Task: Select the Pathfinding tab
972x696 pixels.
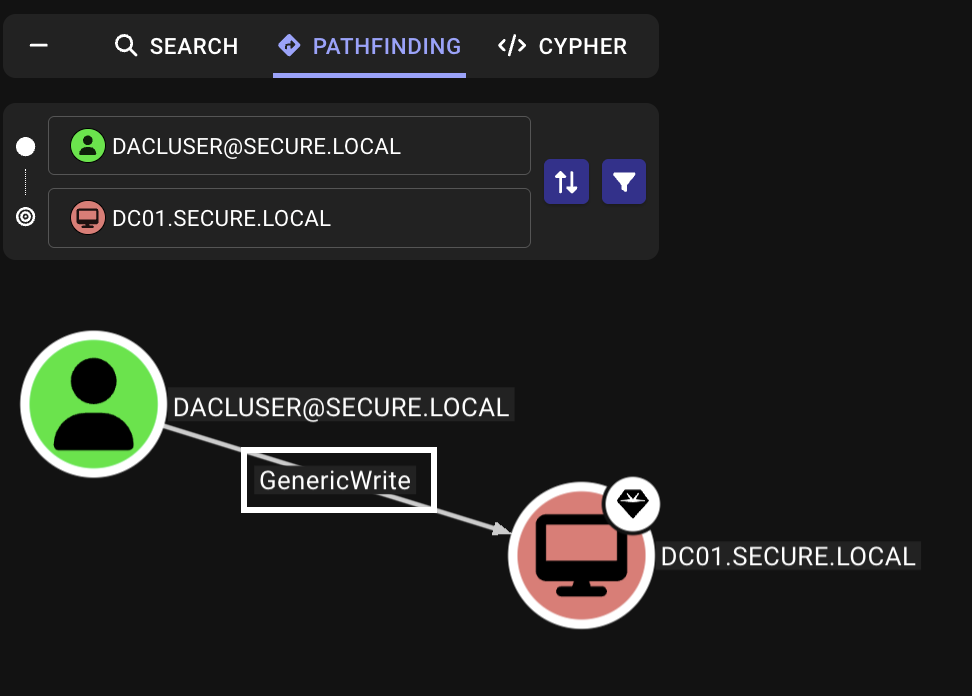Action: point(369,46)
